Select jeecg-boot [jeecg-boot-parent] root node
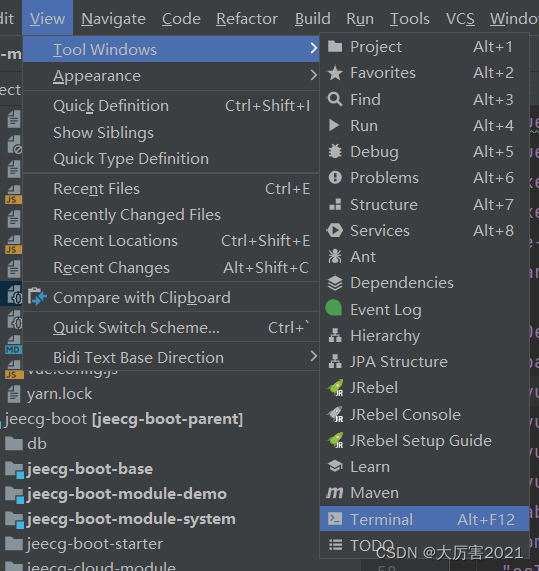Screen dimensions: 539x571 pos(124,419)
